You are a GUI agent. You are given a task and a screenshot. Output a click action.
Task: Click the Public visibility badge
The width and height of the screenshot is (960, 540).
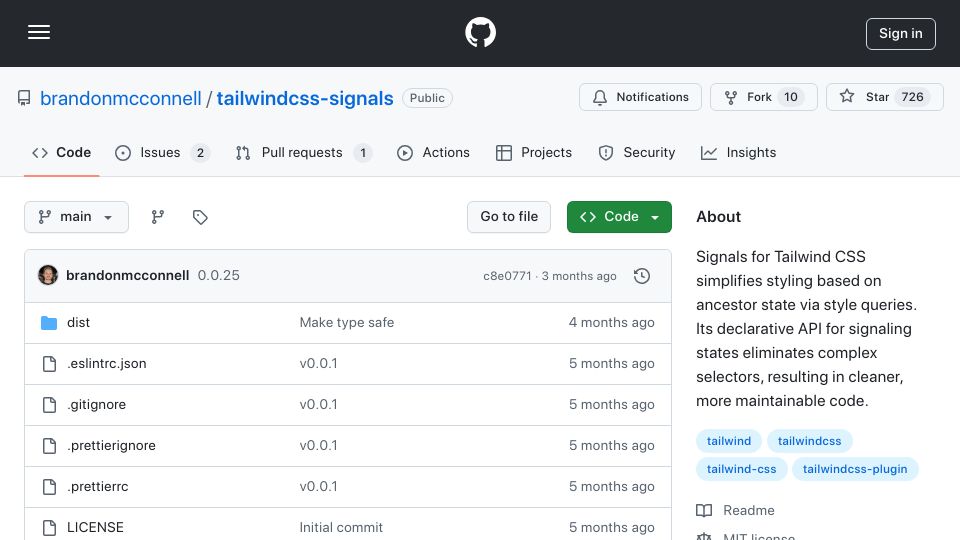(427, 98)
